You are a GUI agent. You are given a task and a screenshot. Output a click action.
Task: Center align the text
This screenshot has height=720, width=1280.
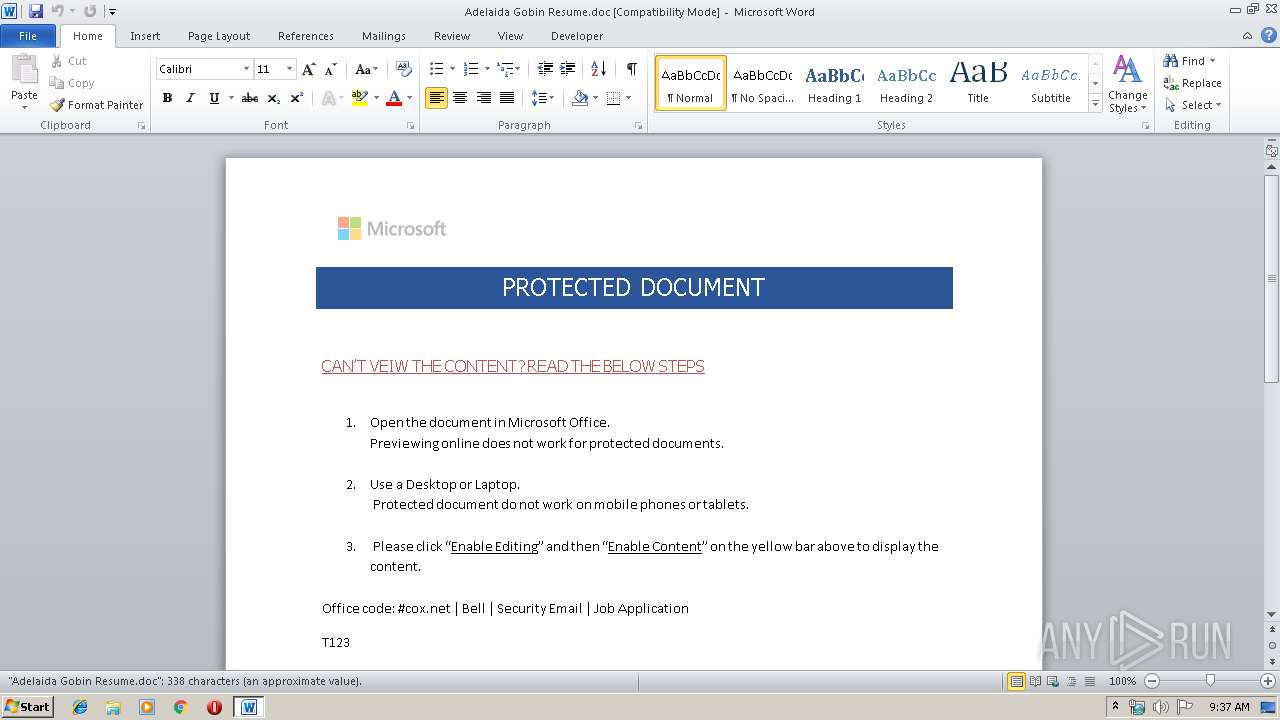[x=460, y=98]
